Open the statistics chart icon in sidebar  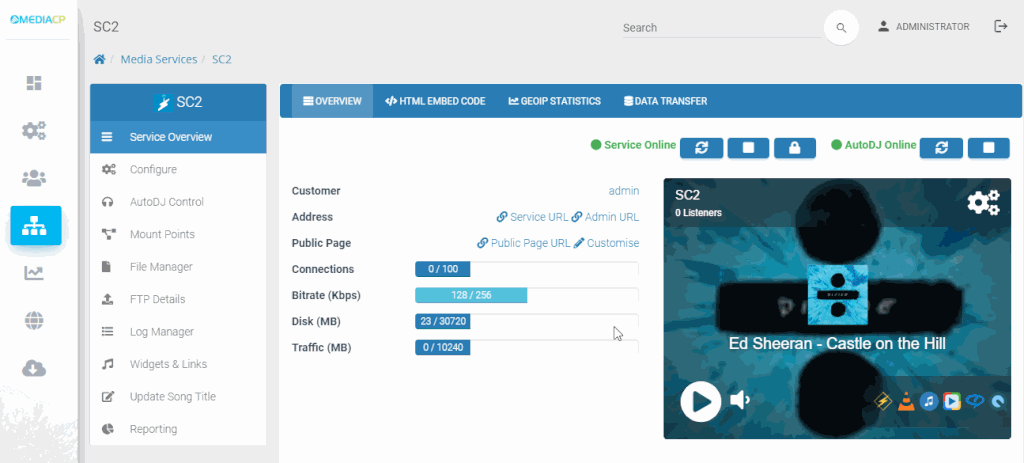(x=34, y=273)
